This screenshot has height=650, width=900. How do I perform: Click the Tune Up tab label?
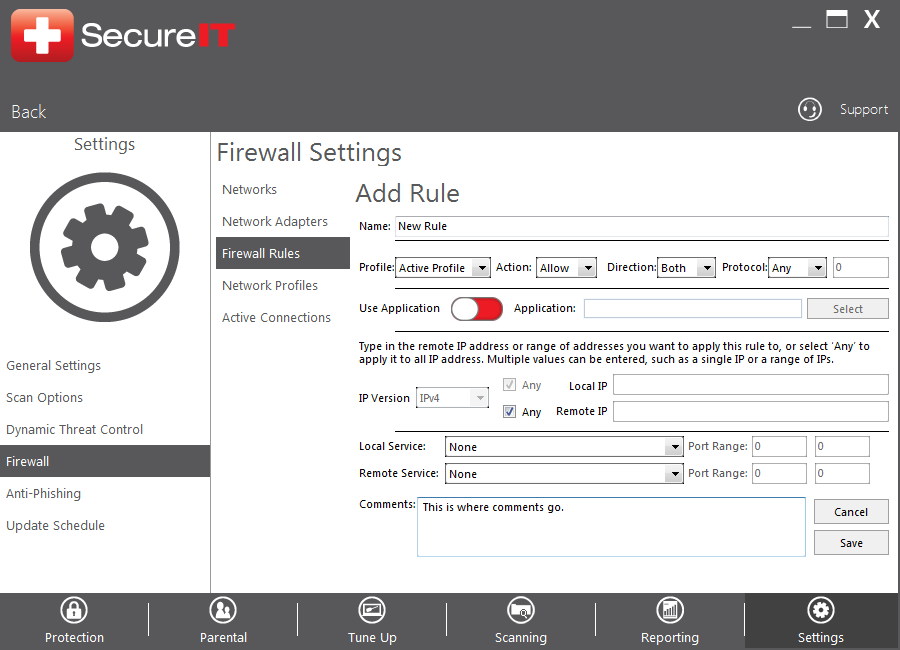click(x=372, y=637)
